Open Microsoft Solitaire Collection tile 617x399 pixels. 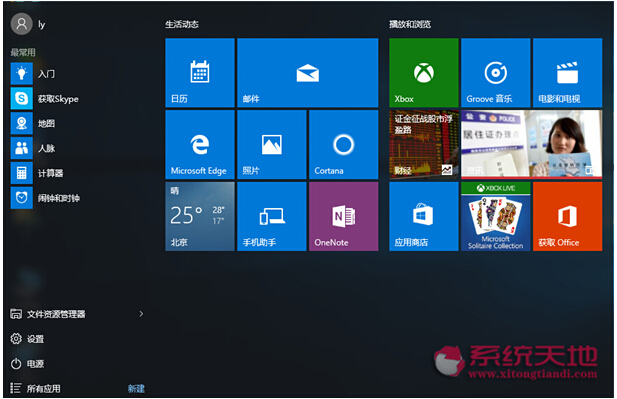[495, 216]
